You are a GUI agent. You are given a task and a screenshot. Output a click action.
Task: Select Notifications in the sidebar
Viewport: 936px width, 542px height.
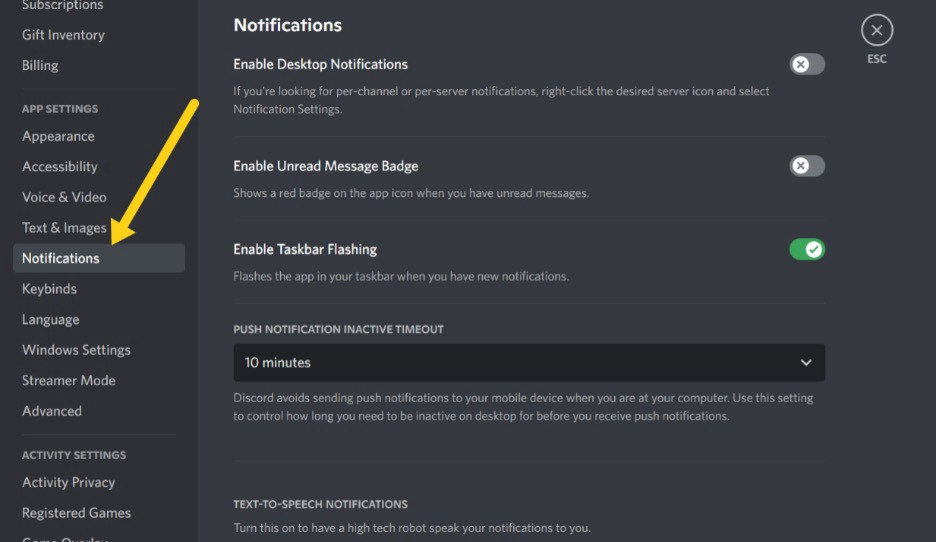[x=61, y=258]
